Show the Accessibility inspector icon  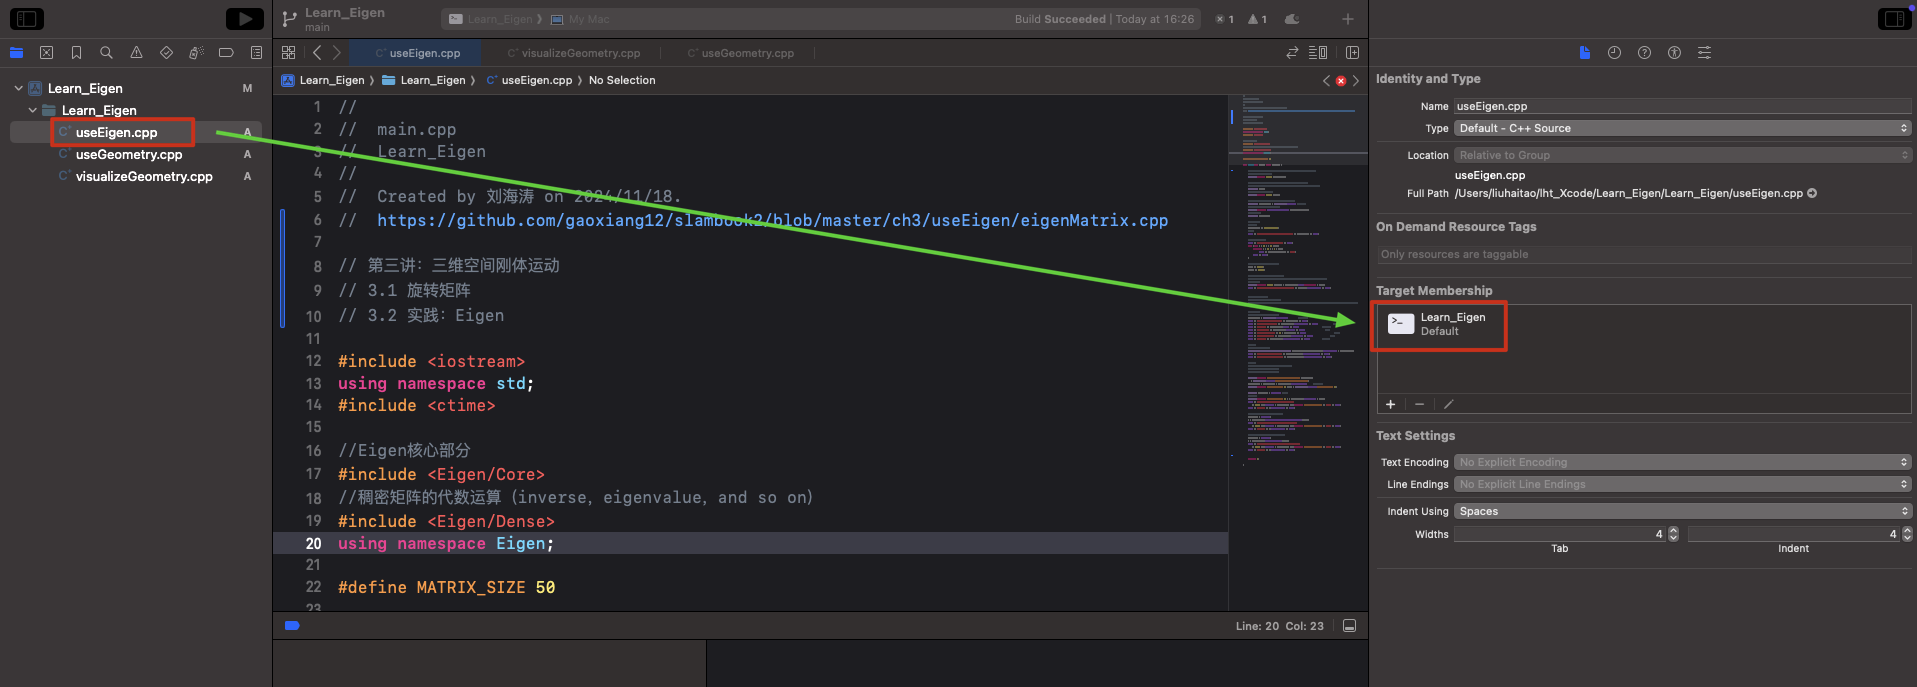point(1674,53)
